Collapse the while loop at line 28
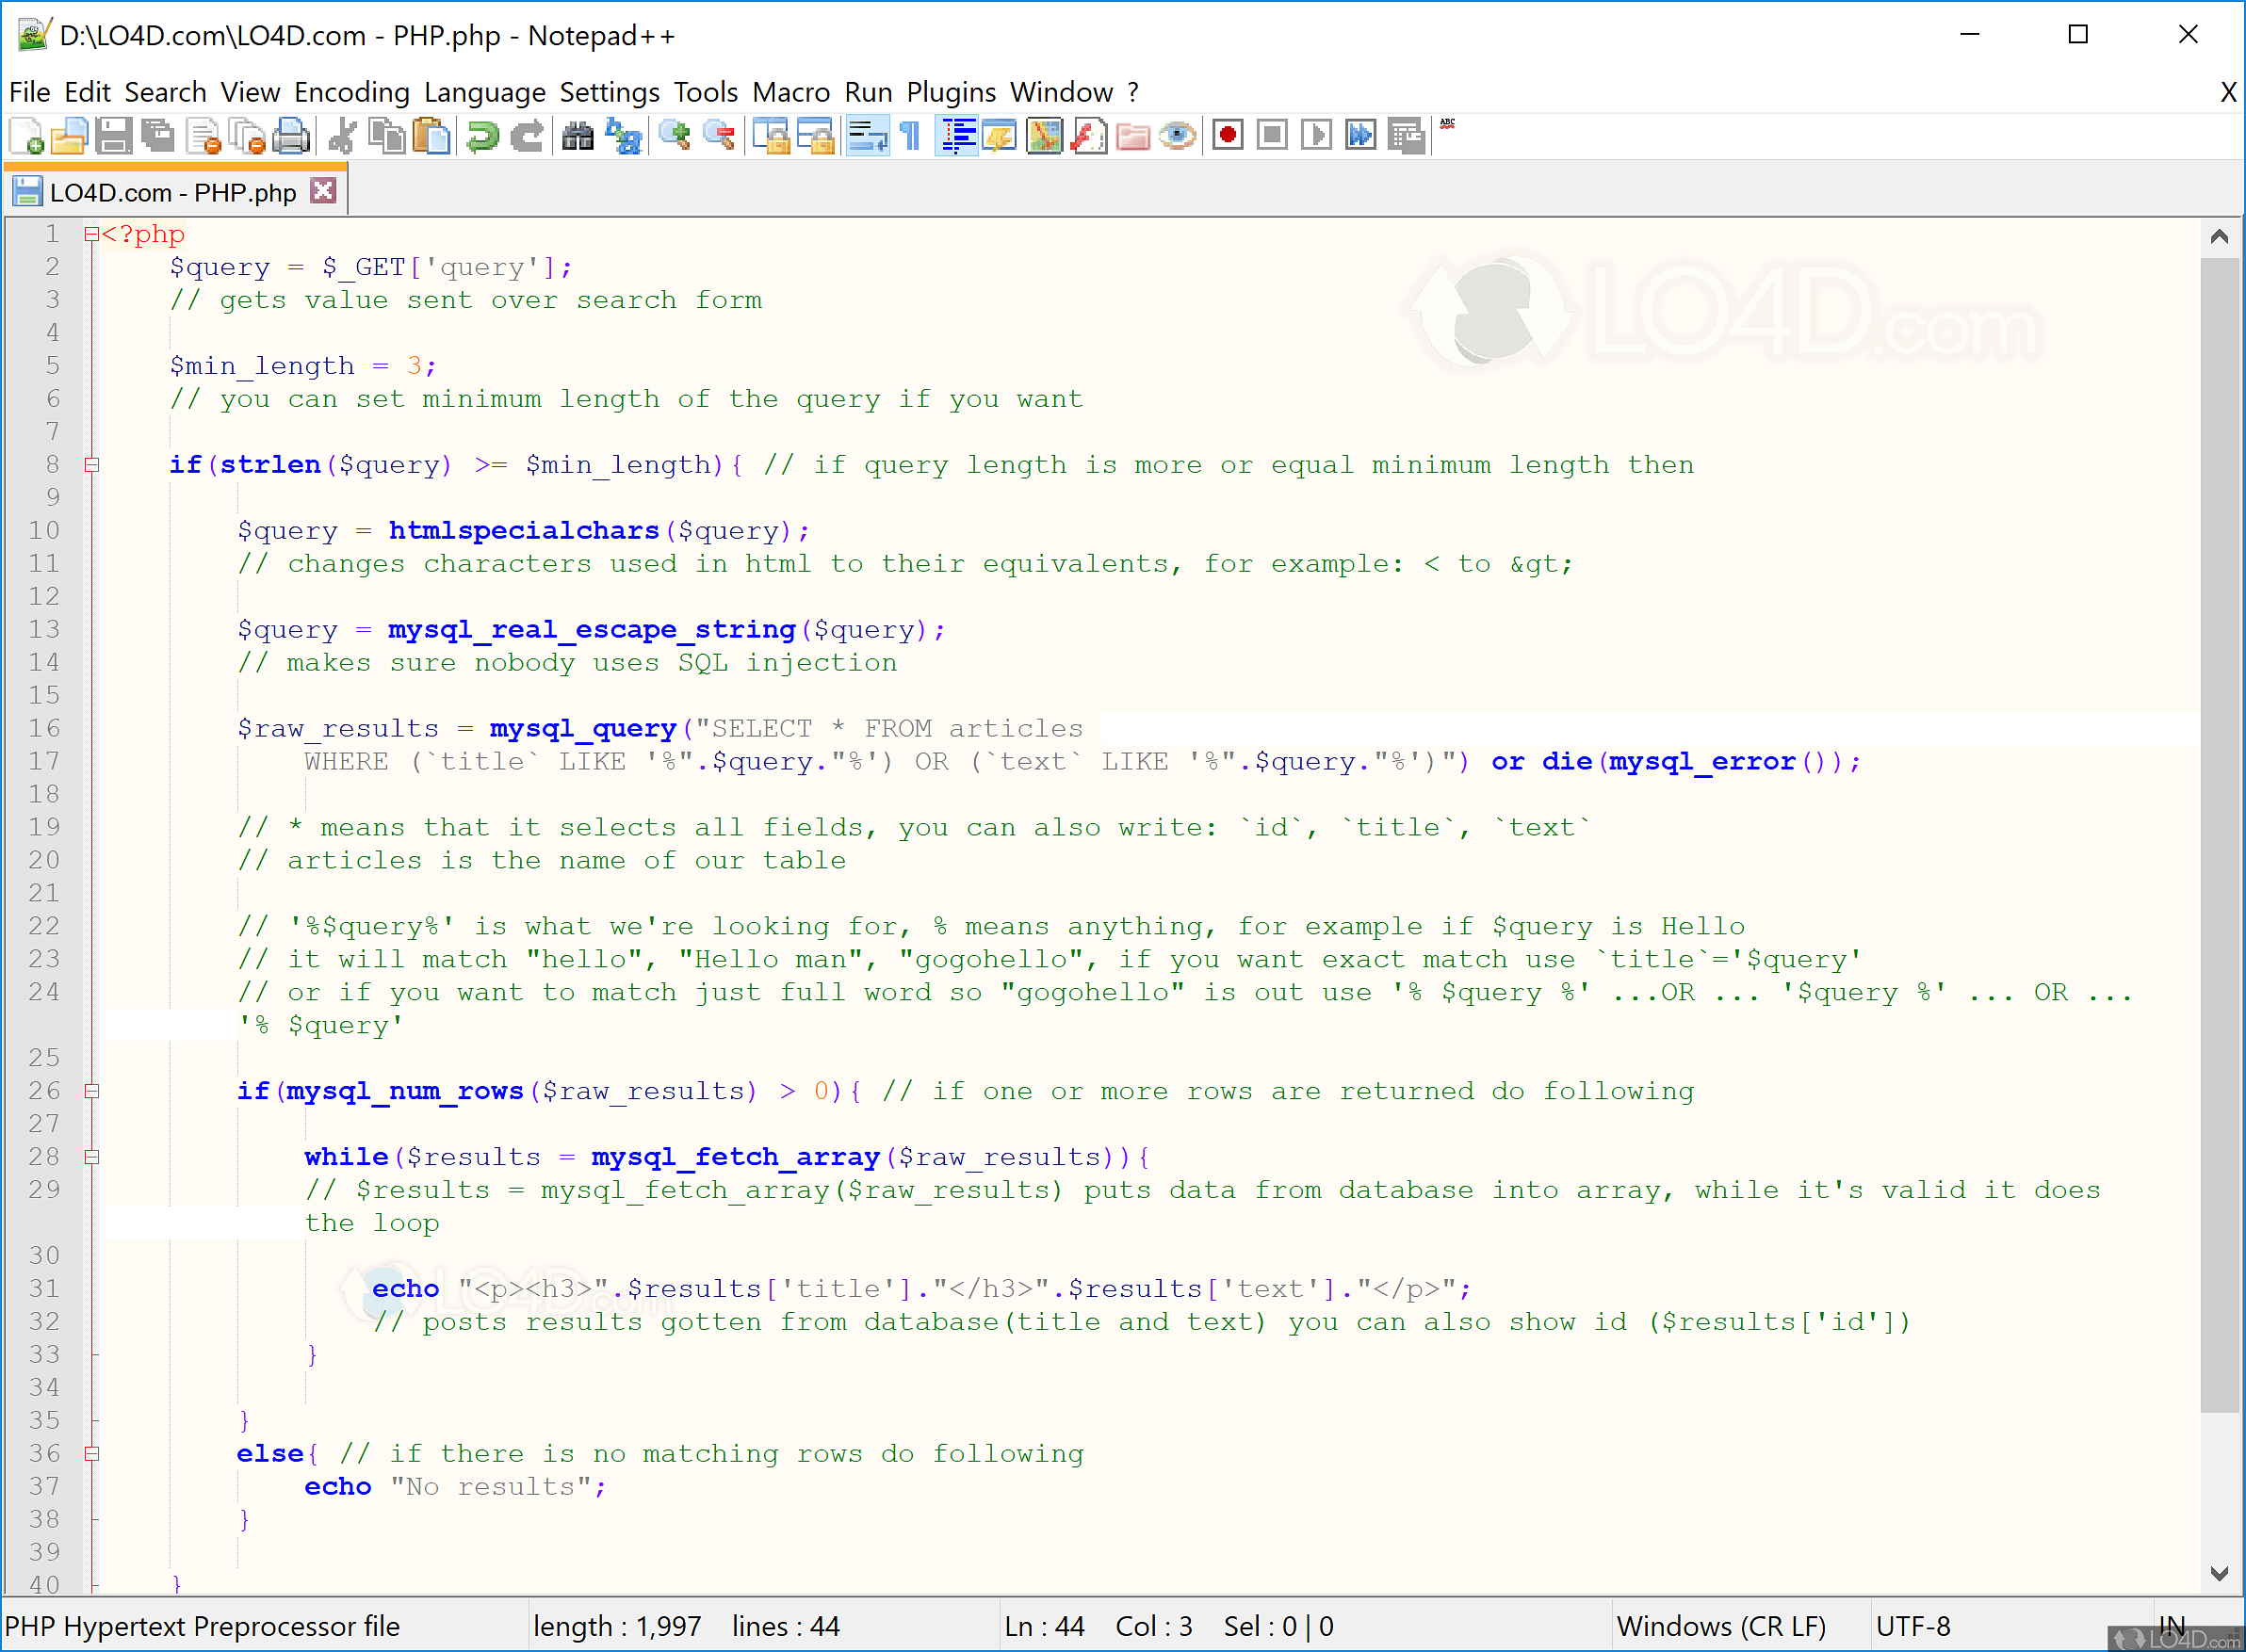2246x1652 pixels. click(93, 1156)
